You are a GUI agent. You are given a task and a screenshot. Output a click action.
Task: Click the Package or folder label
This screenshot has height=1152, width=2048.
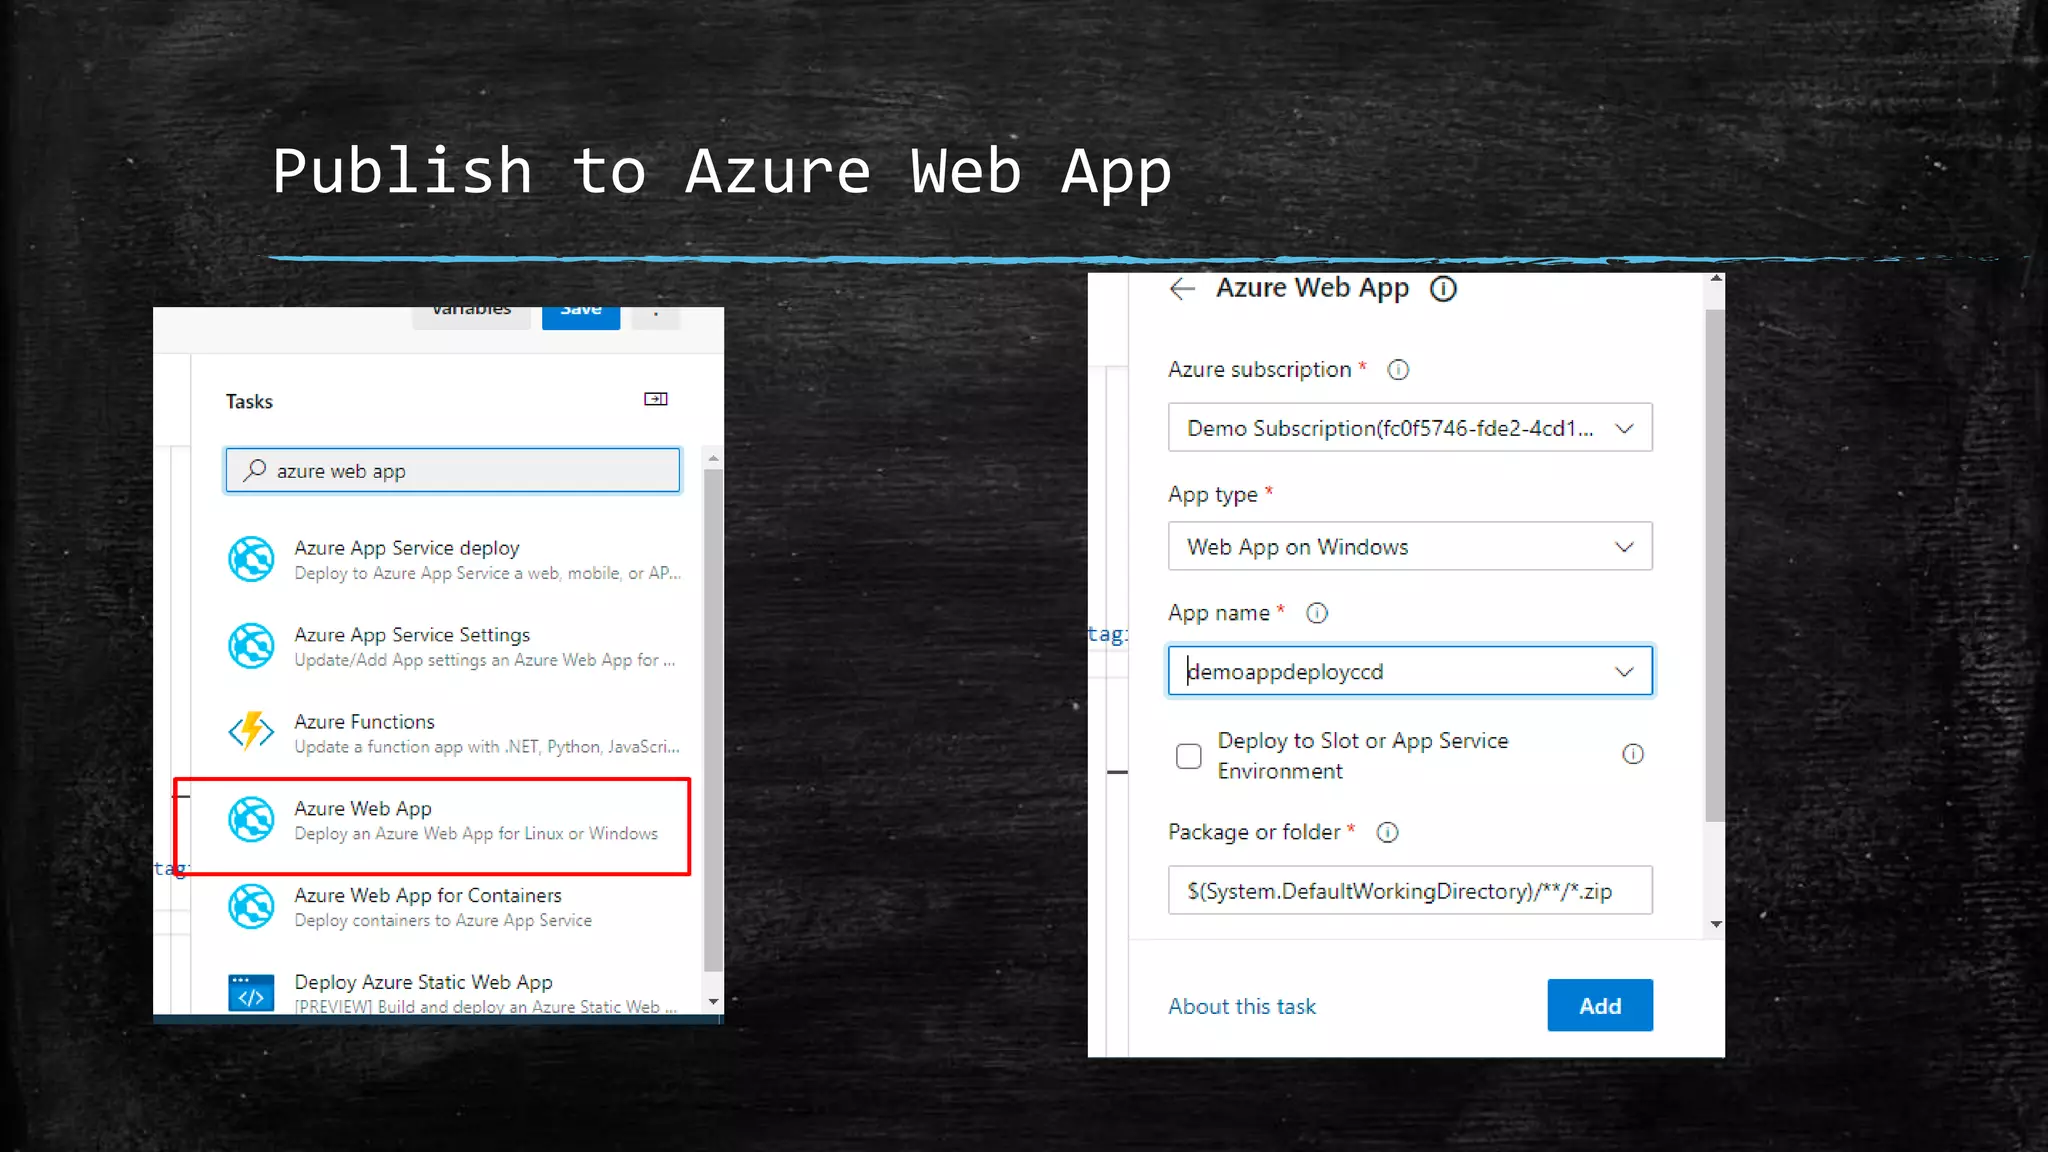(x=1254, y=832)
